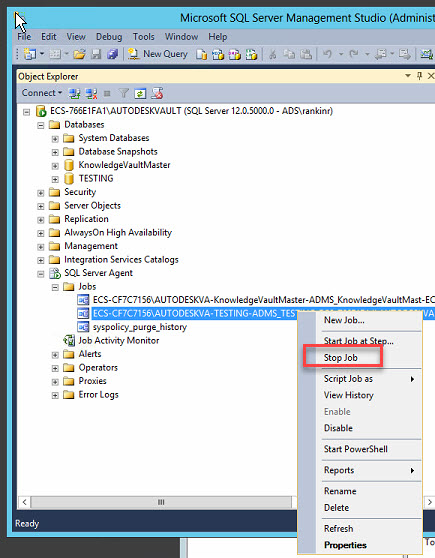435x558 pixels.
Task: Expand the Security folder
Action: (41, 193)
